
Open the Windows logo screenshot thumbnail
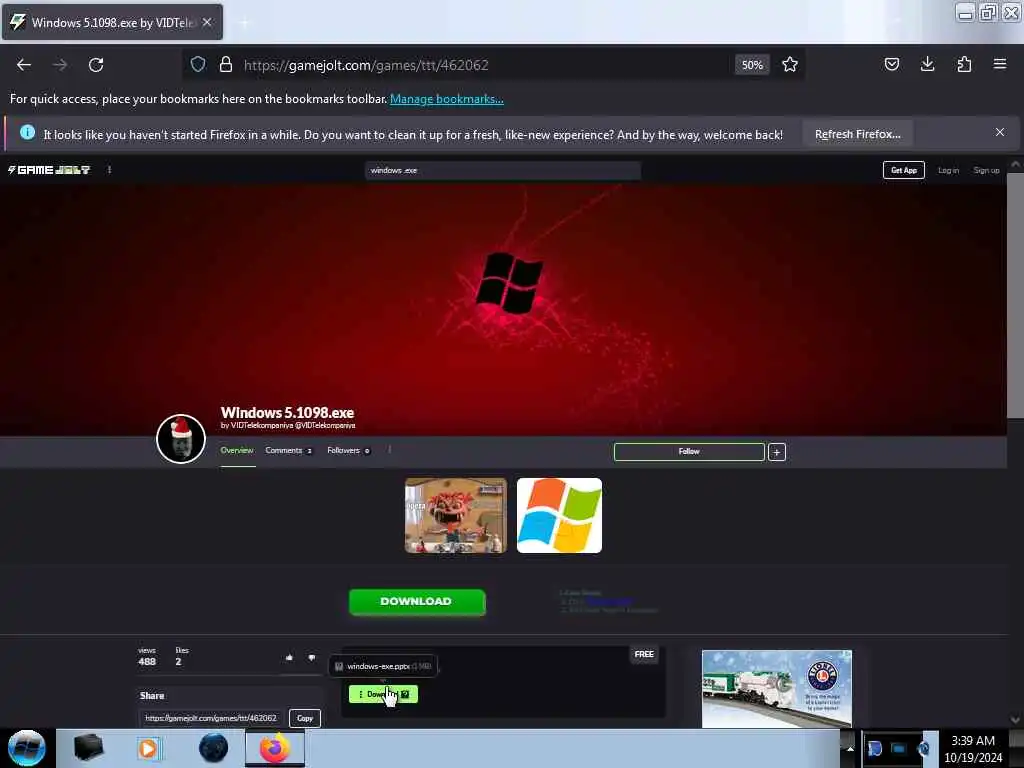click(560, 515)
